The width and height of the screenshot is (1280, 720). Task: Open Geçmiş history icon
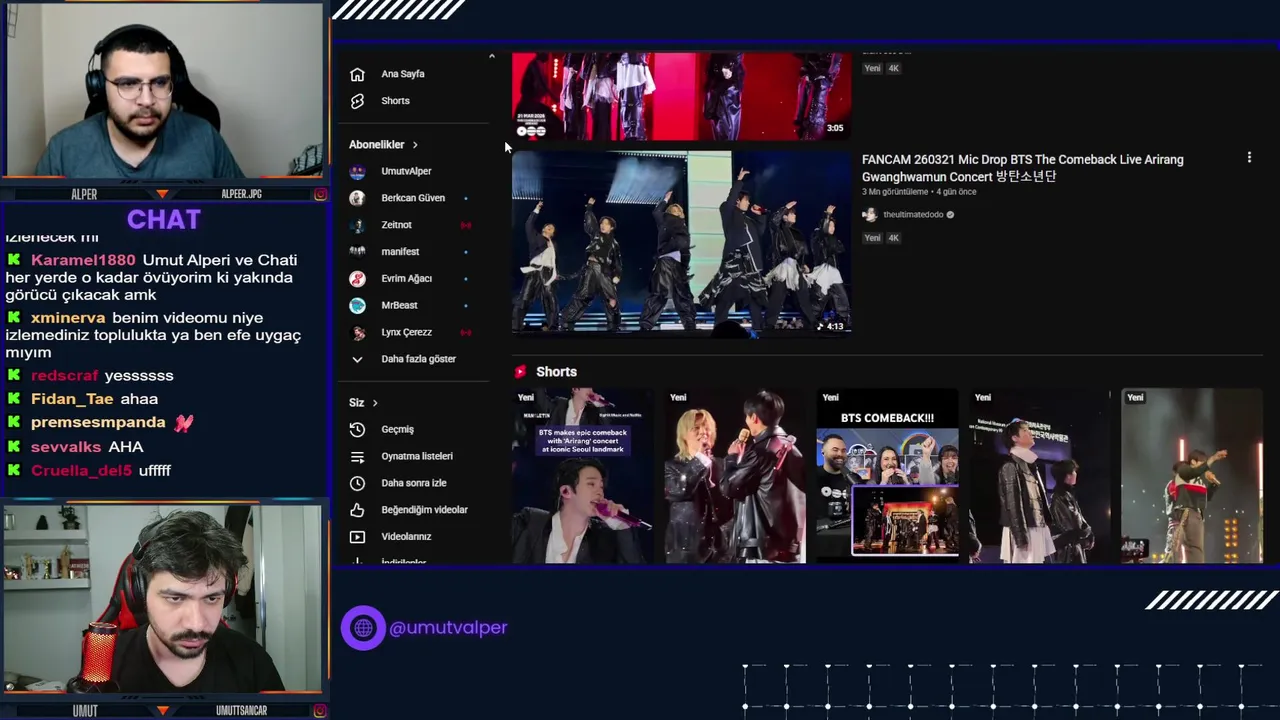357,429
